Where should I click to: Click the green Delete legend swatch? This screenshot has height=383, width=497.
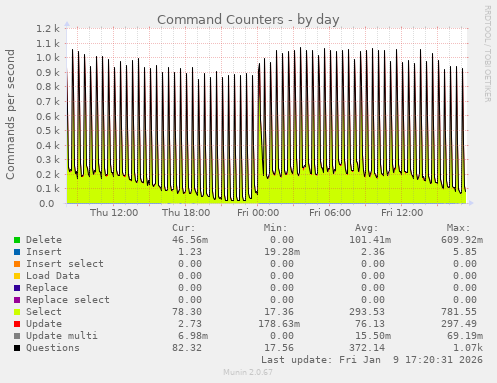click(17, 240)
